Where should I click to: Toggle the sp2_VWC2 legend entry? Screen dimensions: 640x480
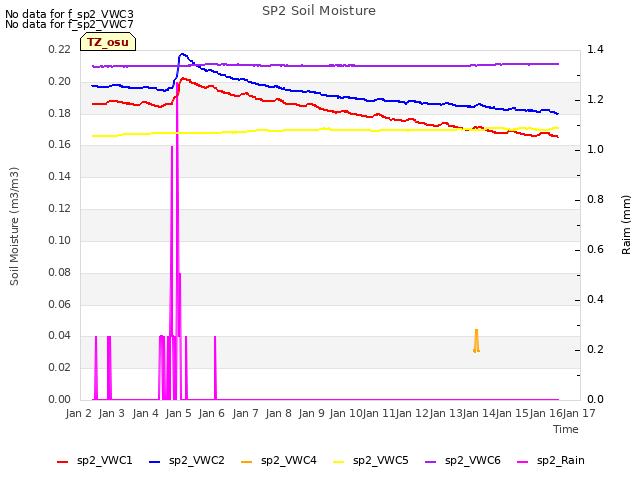pos(187,461)
